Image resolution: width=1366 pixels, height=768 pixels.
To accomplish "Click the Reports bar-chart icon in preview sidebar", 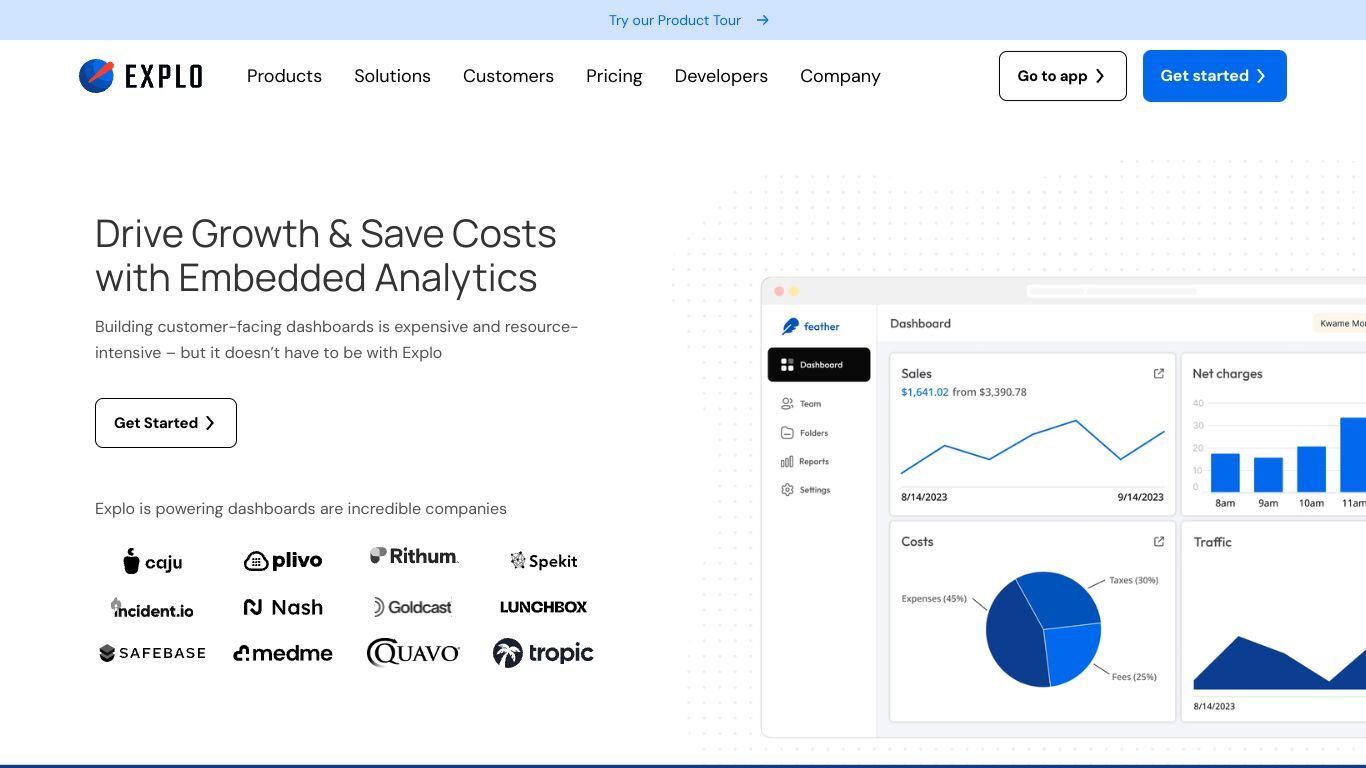I will (x=787, y=462).
